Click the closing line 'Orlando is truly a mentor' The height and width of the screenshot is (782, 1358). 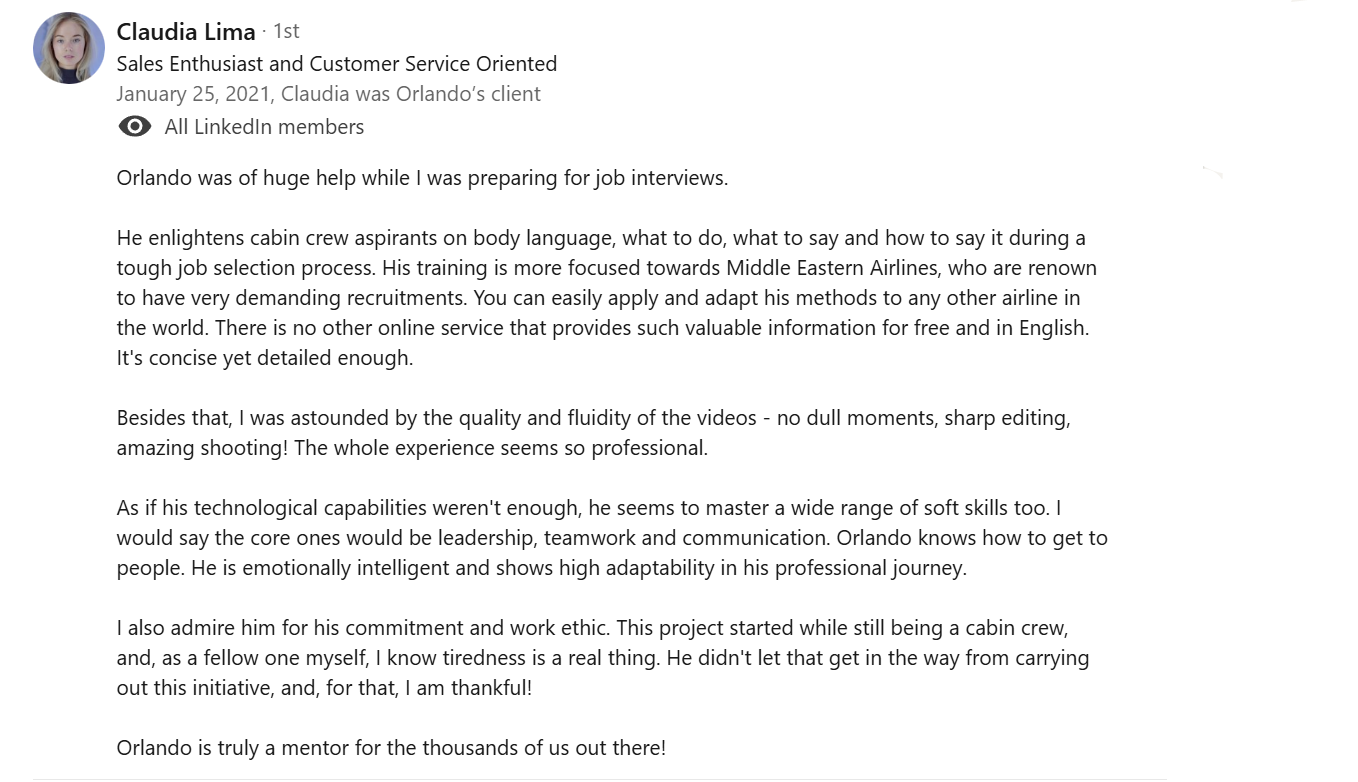pos(391,748)
